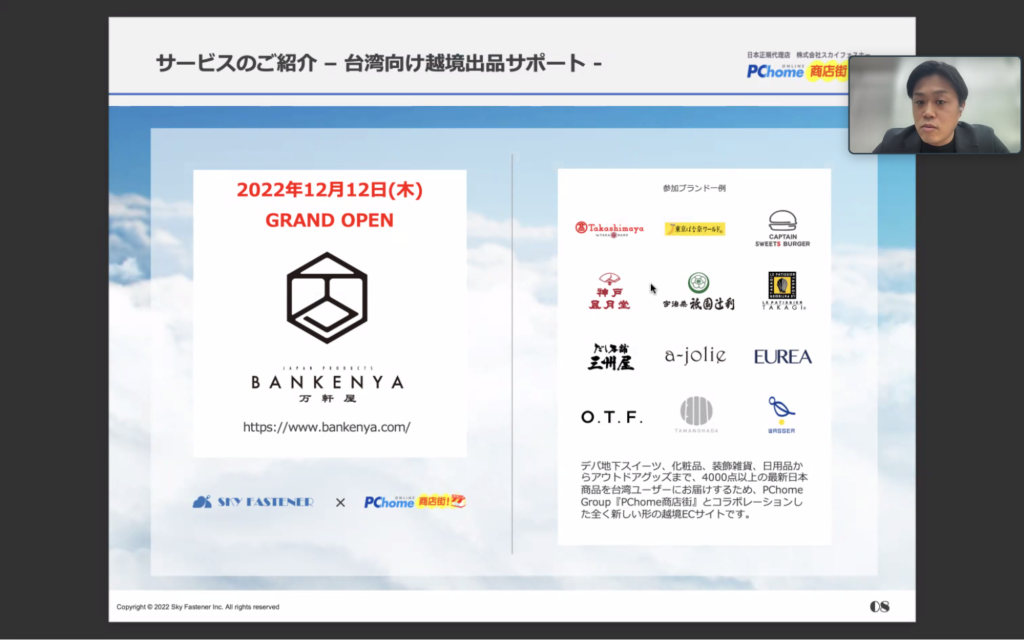The height and width of the screenshot is (640, 1024).
Task: Click the BANKENYA cube logo
Action: coord(327,298)
